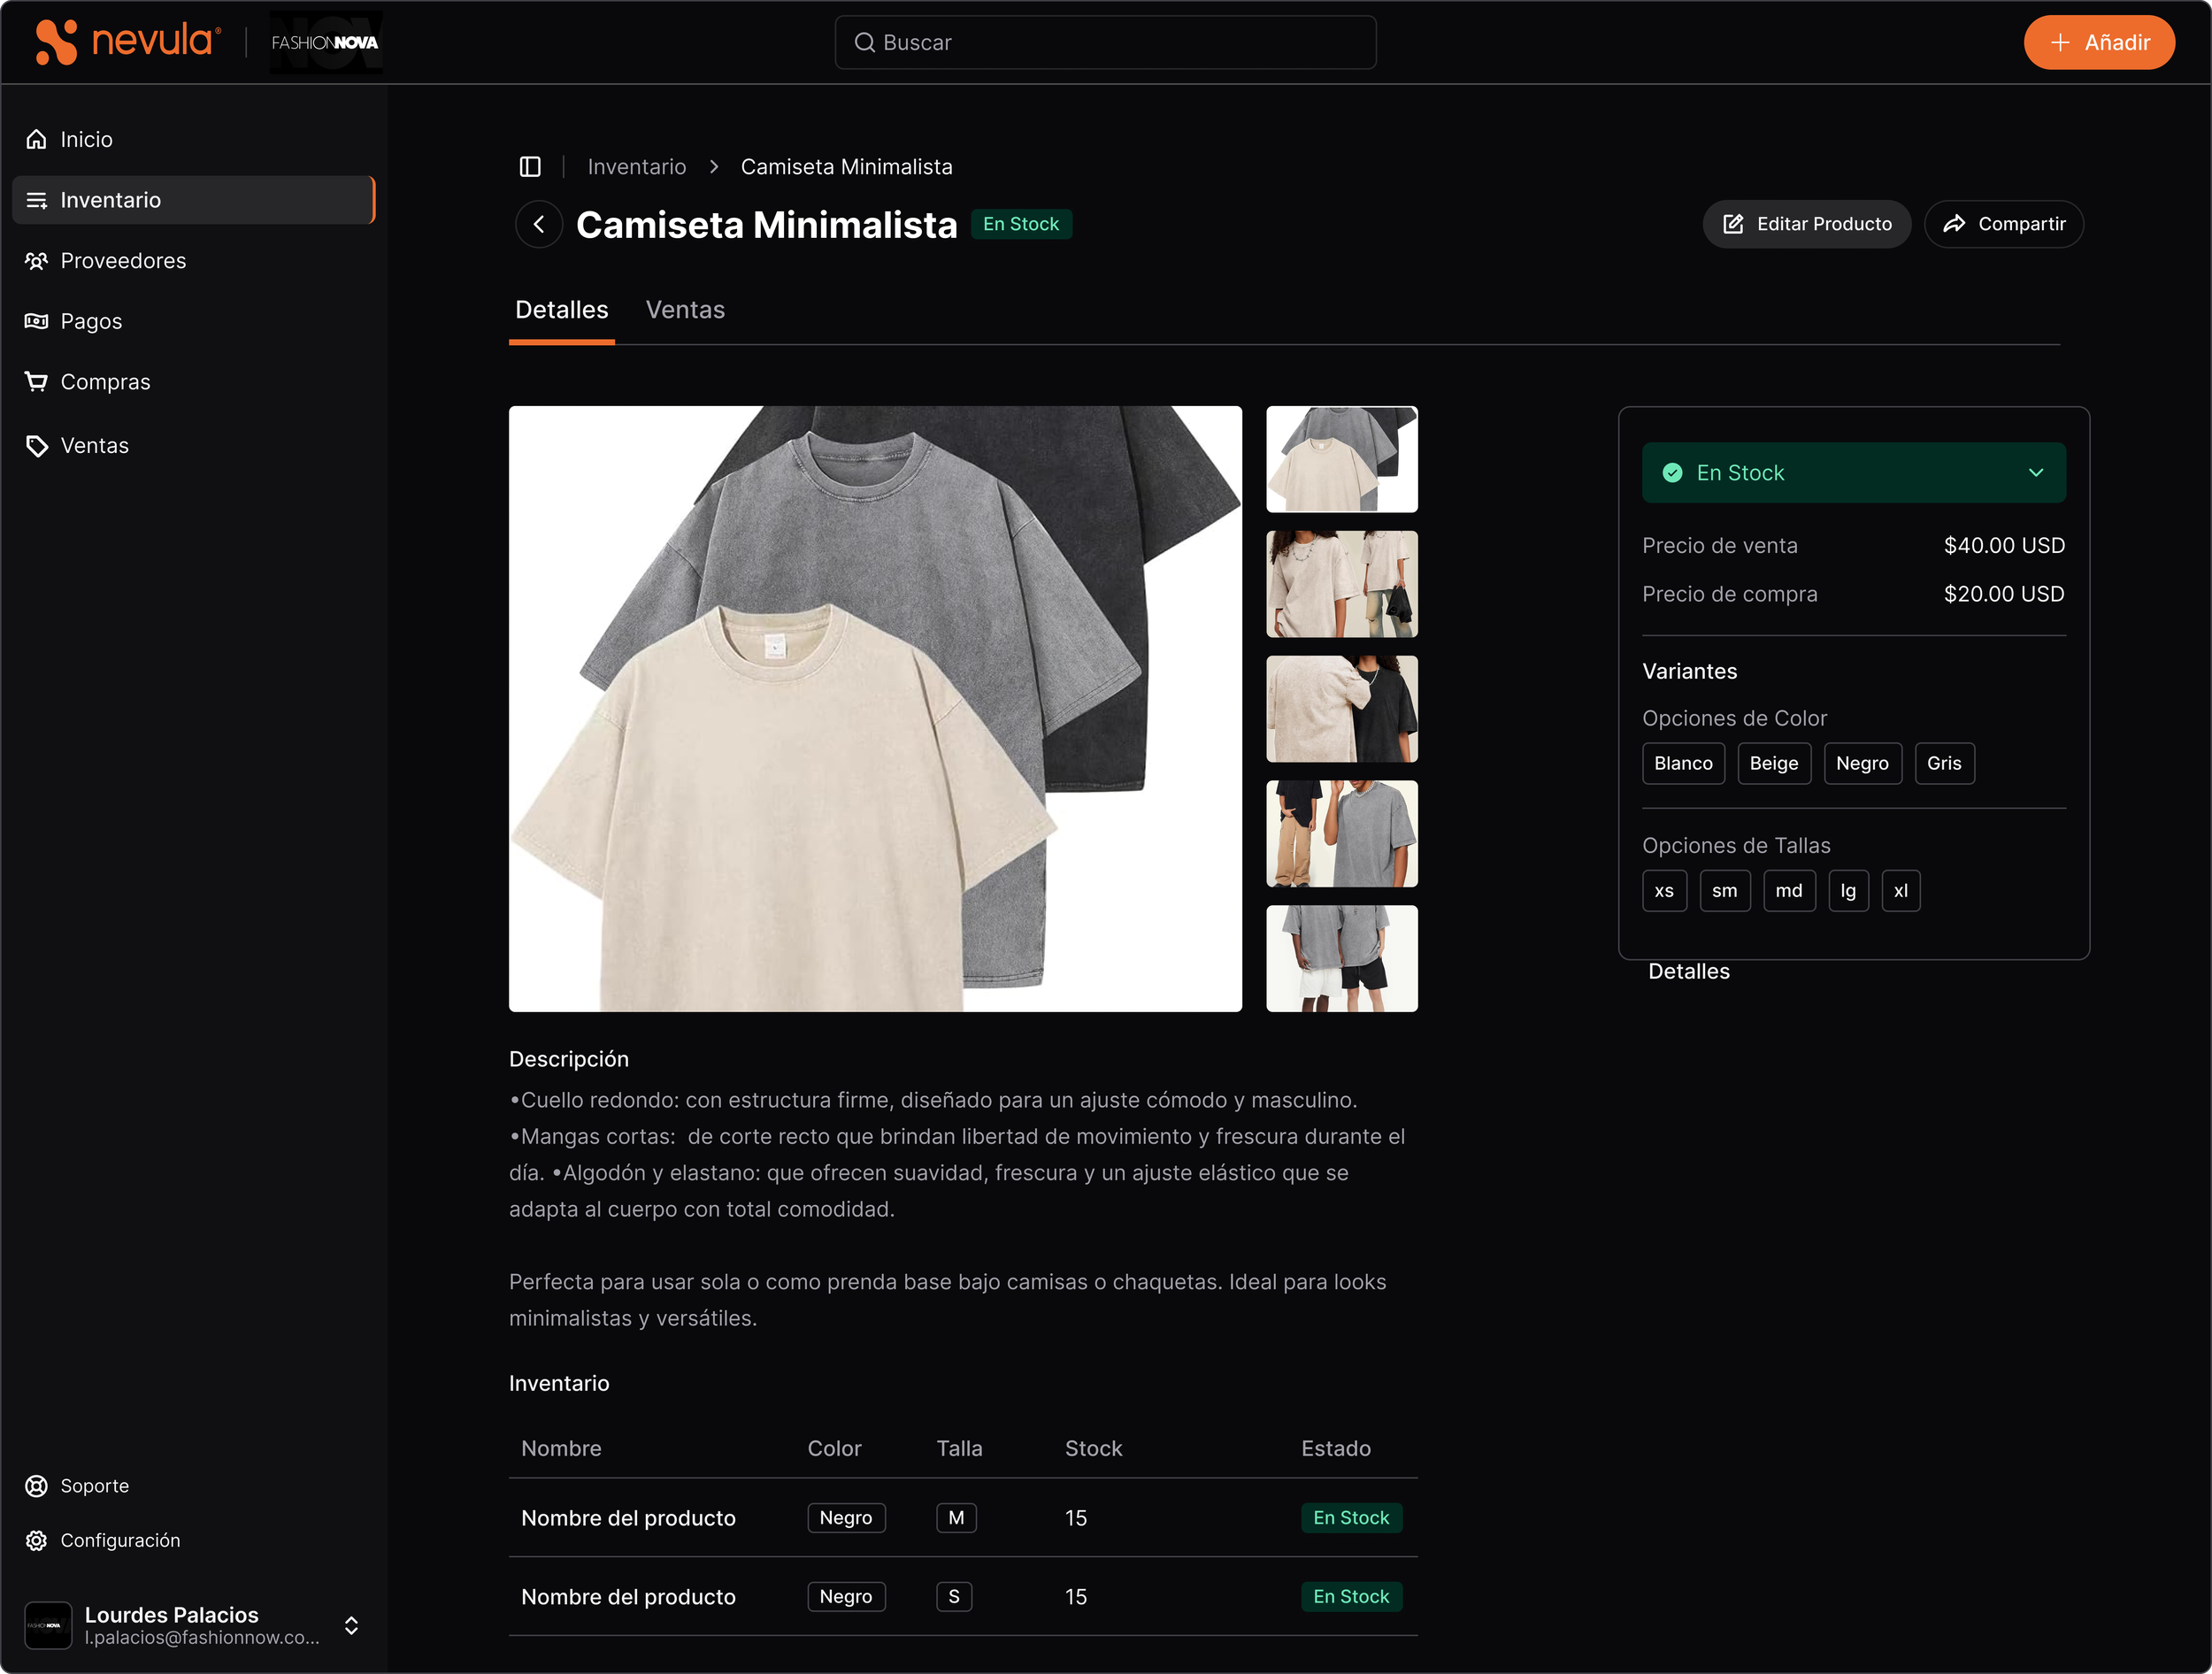Select the Beige color option
This screenshot has height=1674, width=2212.
1773,763
